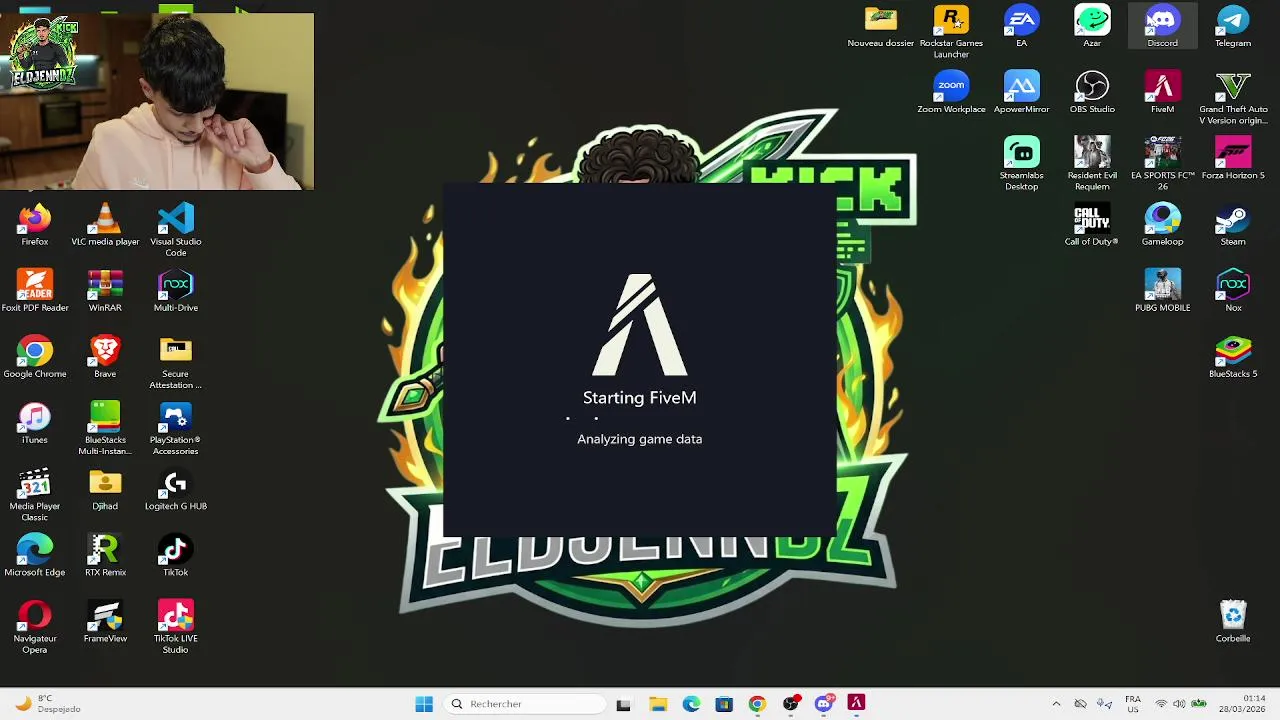Open volume speaker tray icon
The width and height of the screenshot is (1280, 720).
pos(1179,704)
